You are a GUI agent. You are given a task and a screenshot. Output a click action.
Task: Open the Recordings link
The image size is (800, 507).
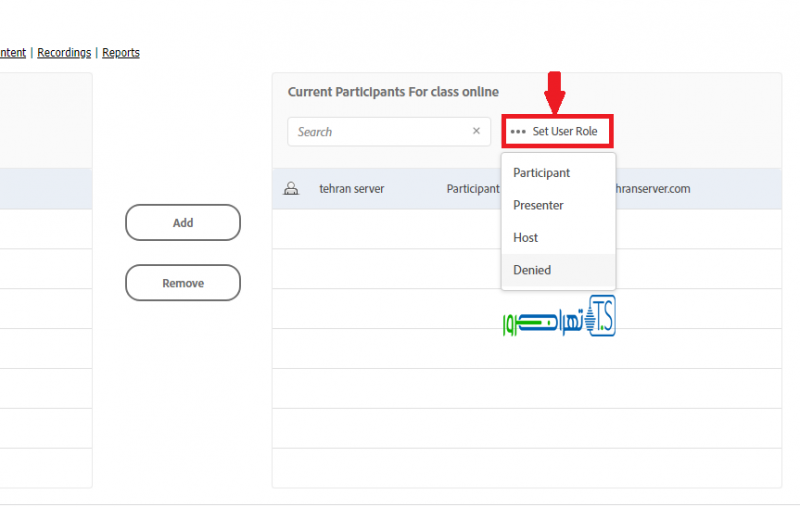click(64, 53)
